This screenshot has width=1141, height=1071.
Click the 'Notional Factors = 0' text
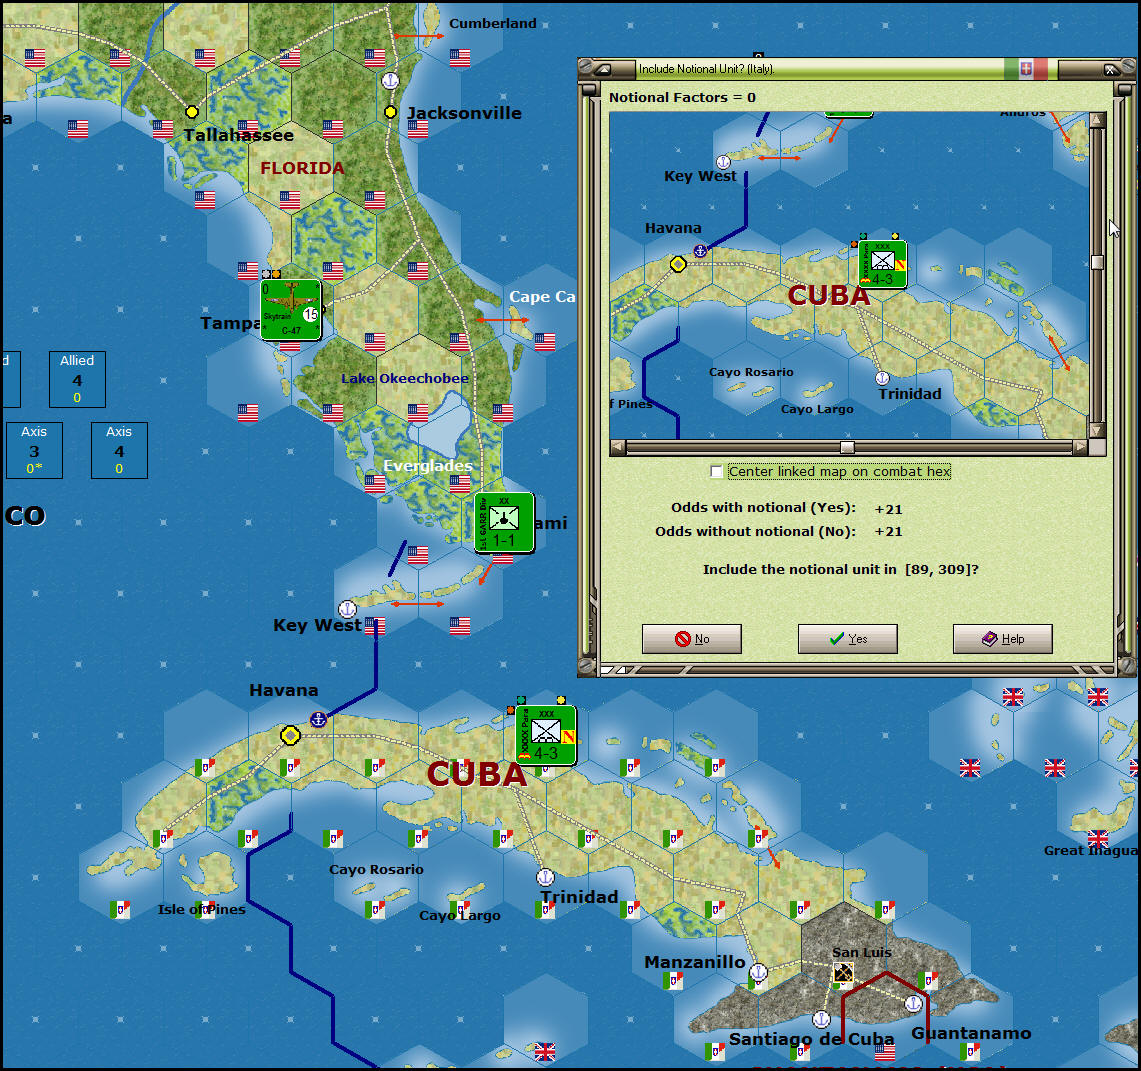[x=682, y=97]
